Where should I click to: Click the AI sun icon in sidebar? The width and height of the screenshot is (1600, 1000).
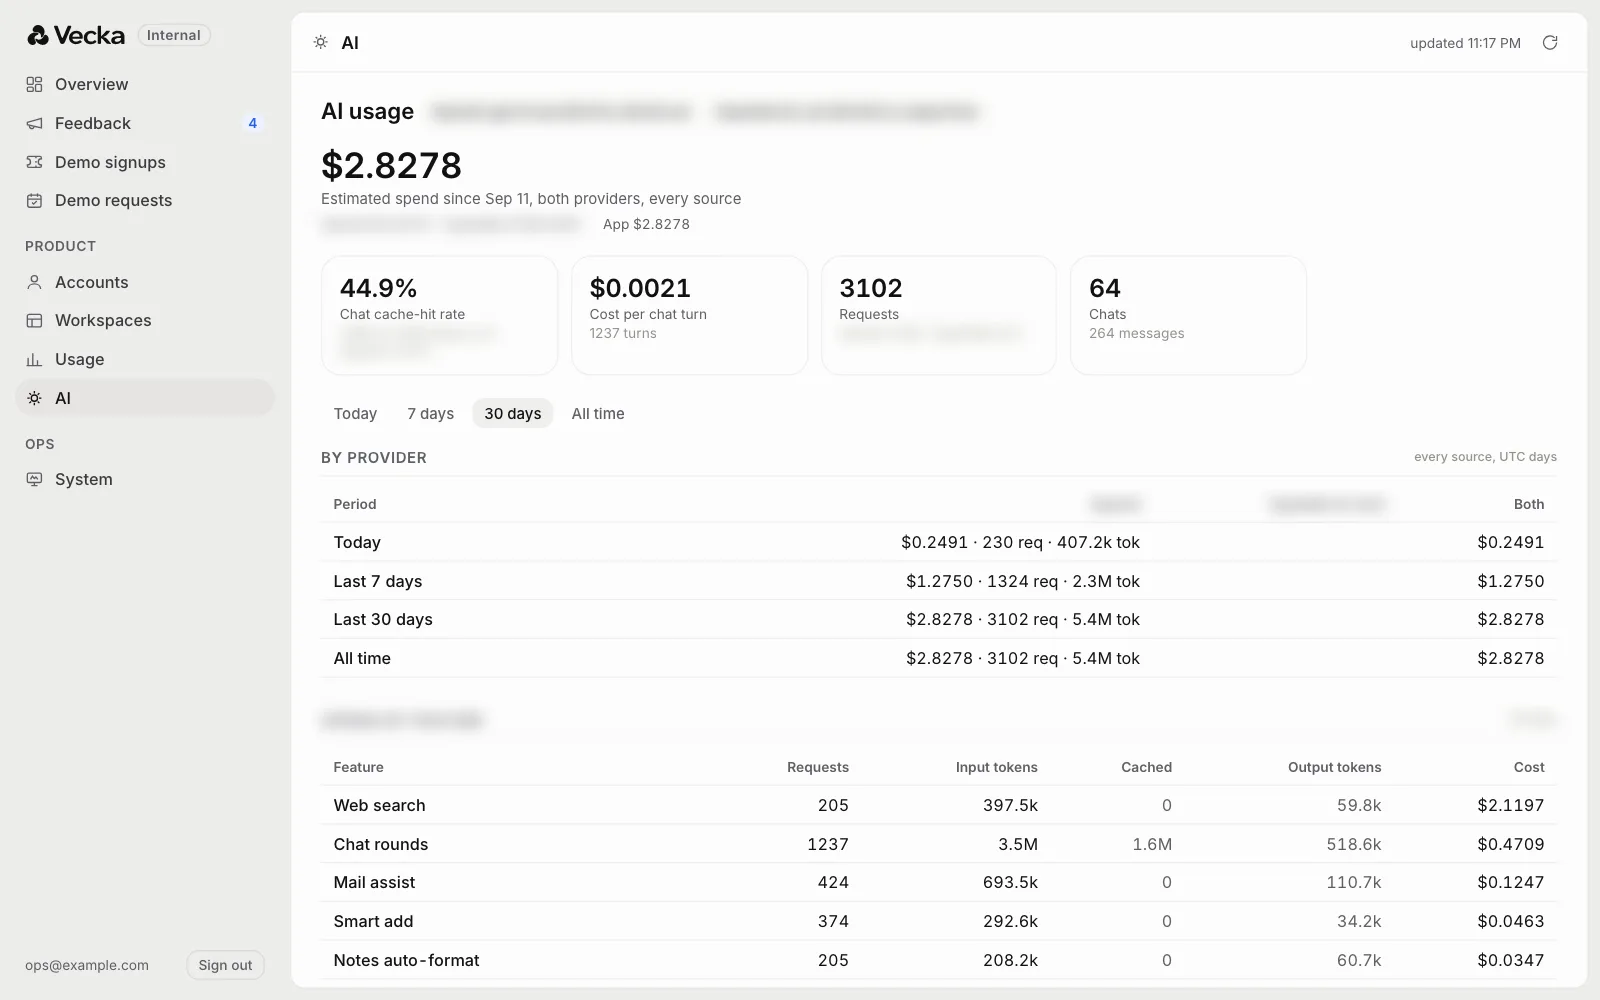34,398
